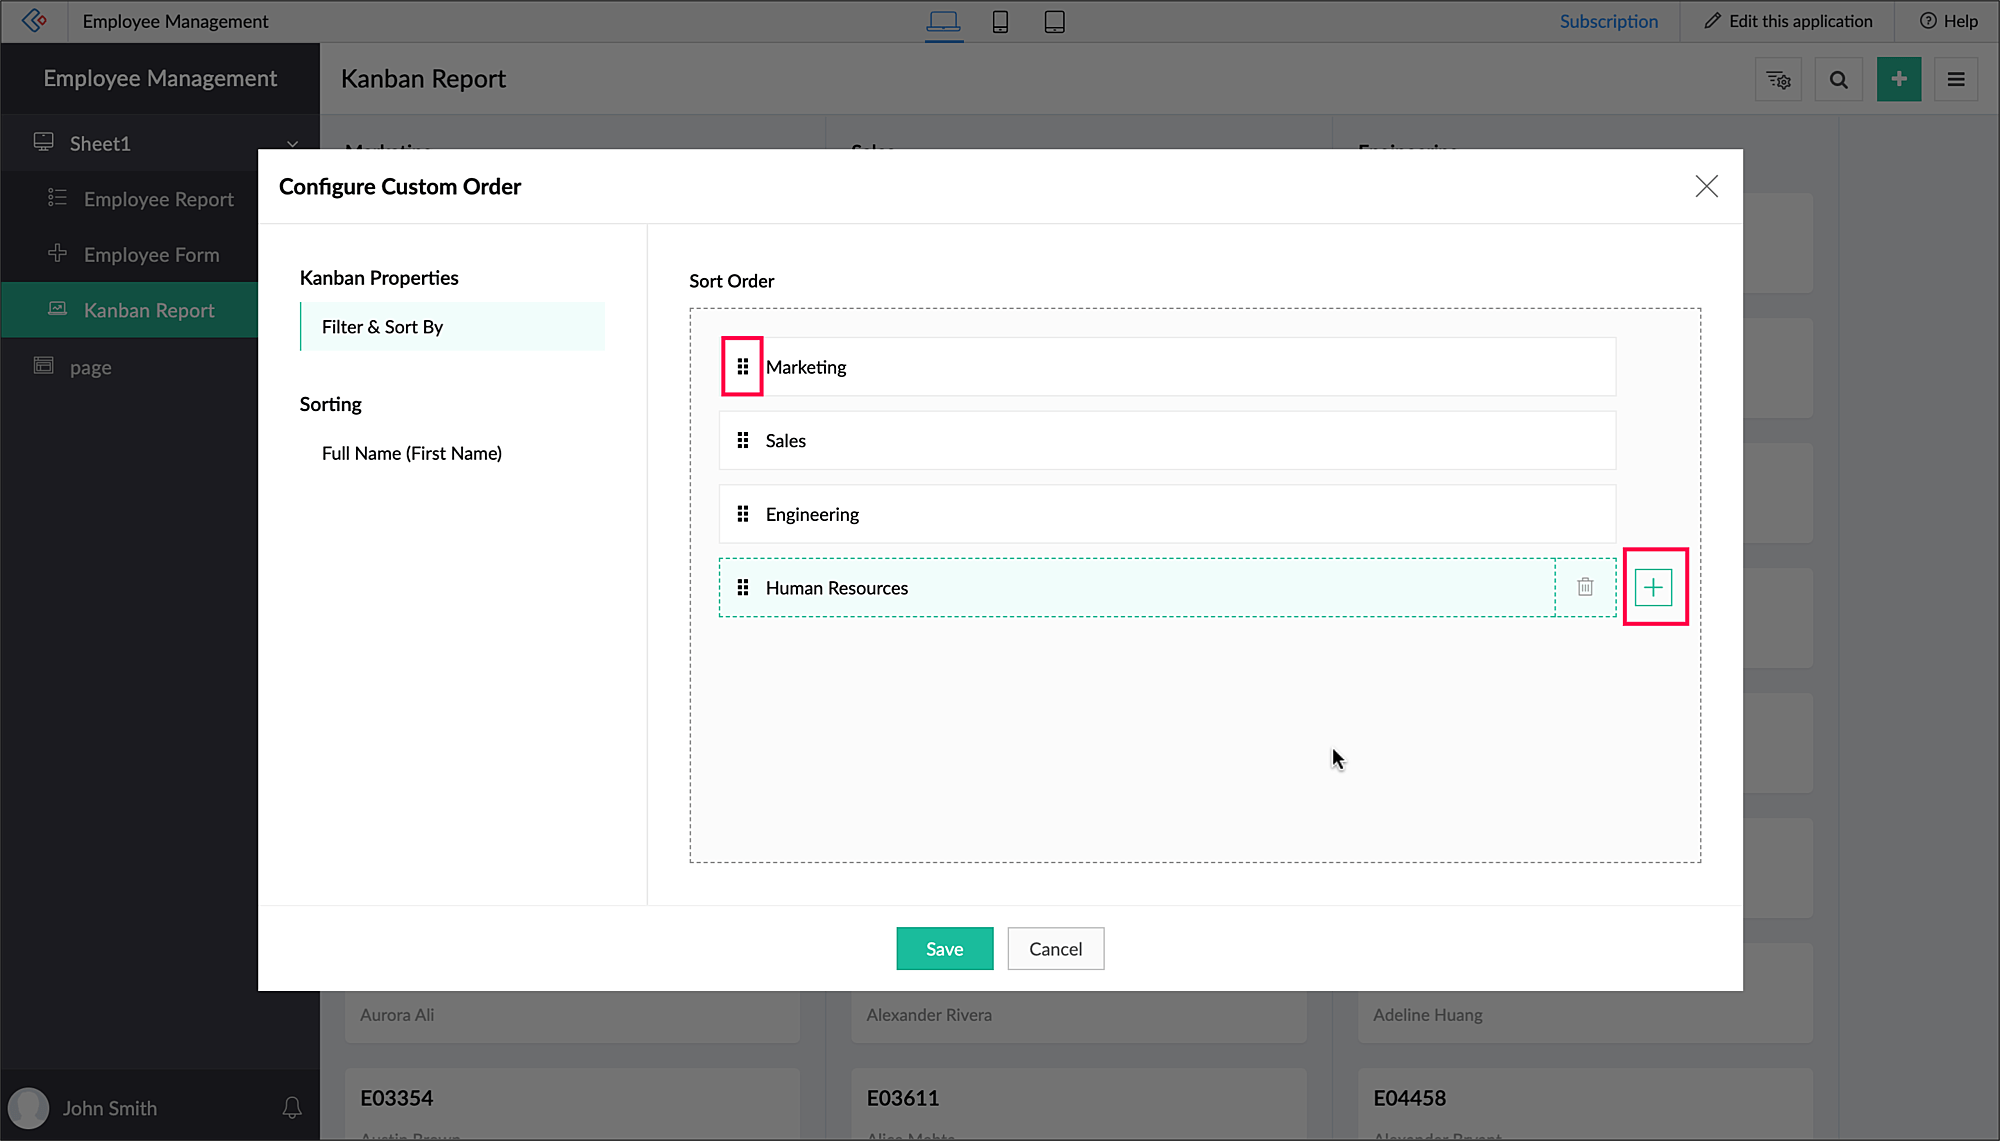Click the Engineering row drag handle
Viewport: 2000px width, 1141px height.
[742, 514]
